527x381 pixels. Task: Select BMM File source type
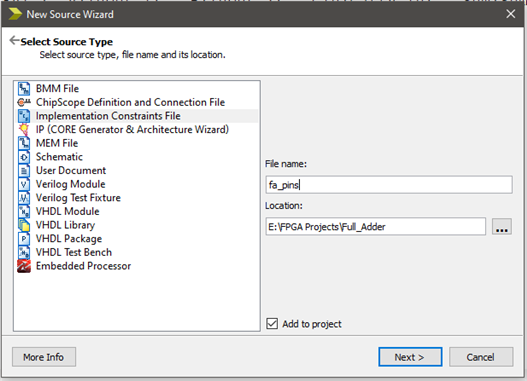click(57, 89)
